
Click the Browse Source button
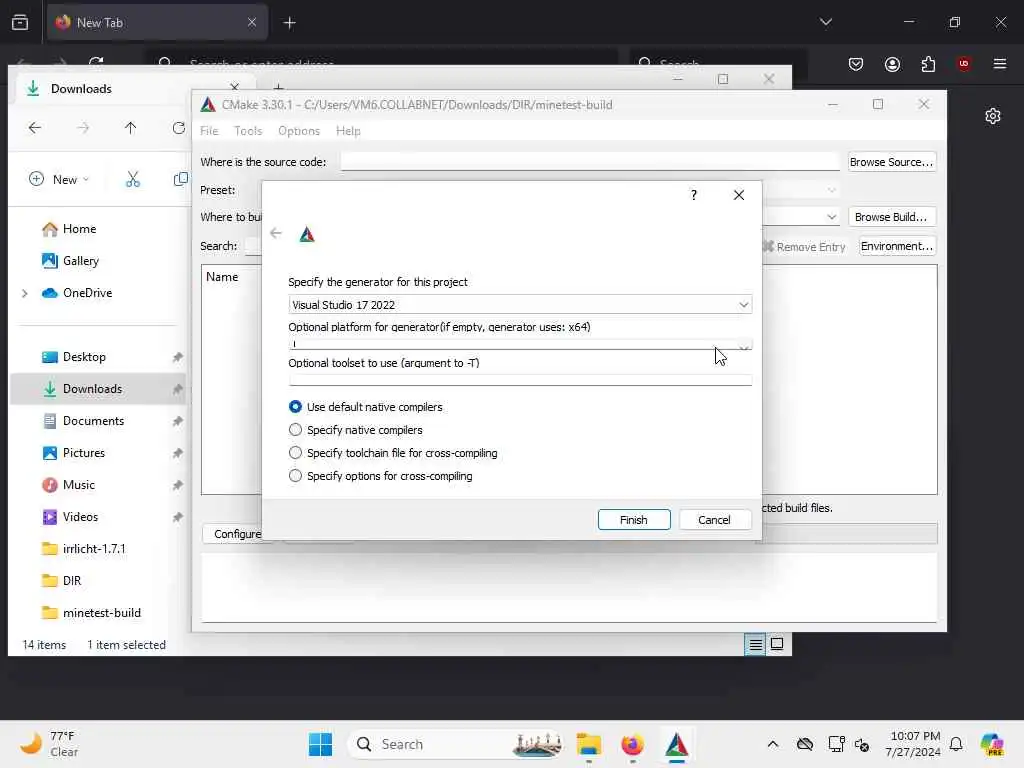[x=891, y=162]
